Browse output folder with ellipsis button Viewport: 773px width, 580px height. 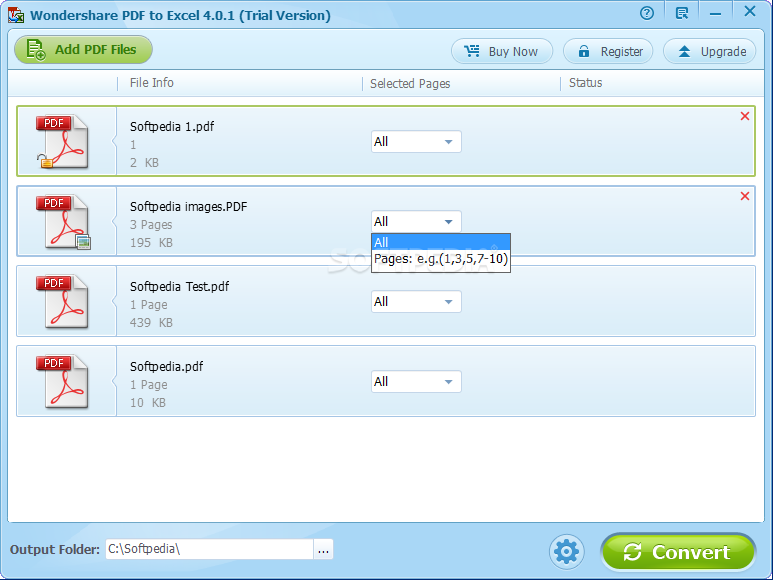pos(323,549)
